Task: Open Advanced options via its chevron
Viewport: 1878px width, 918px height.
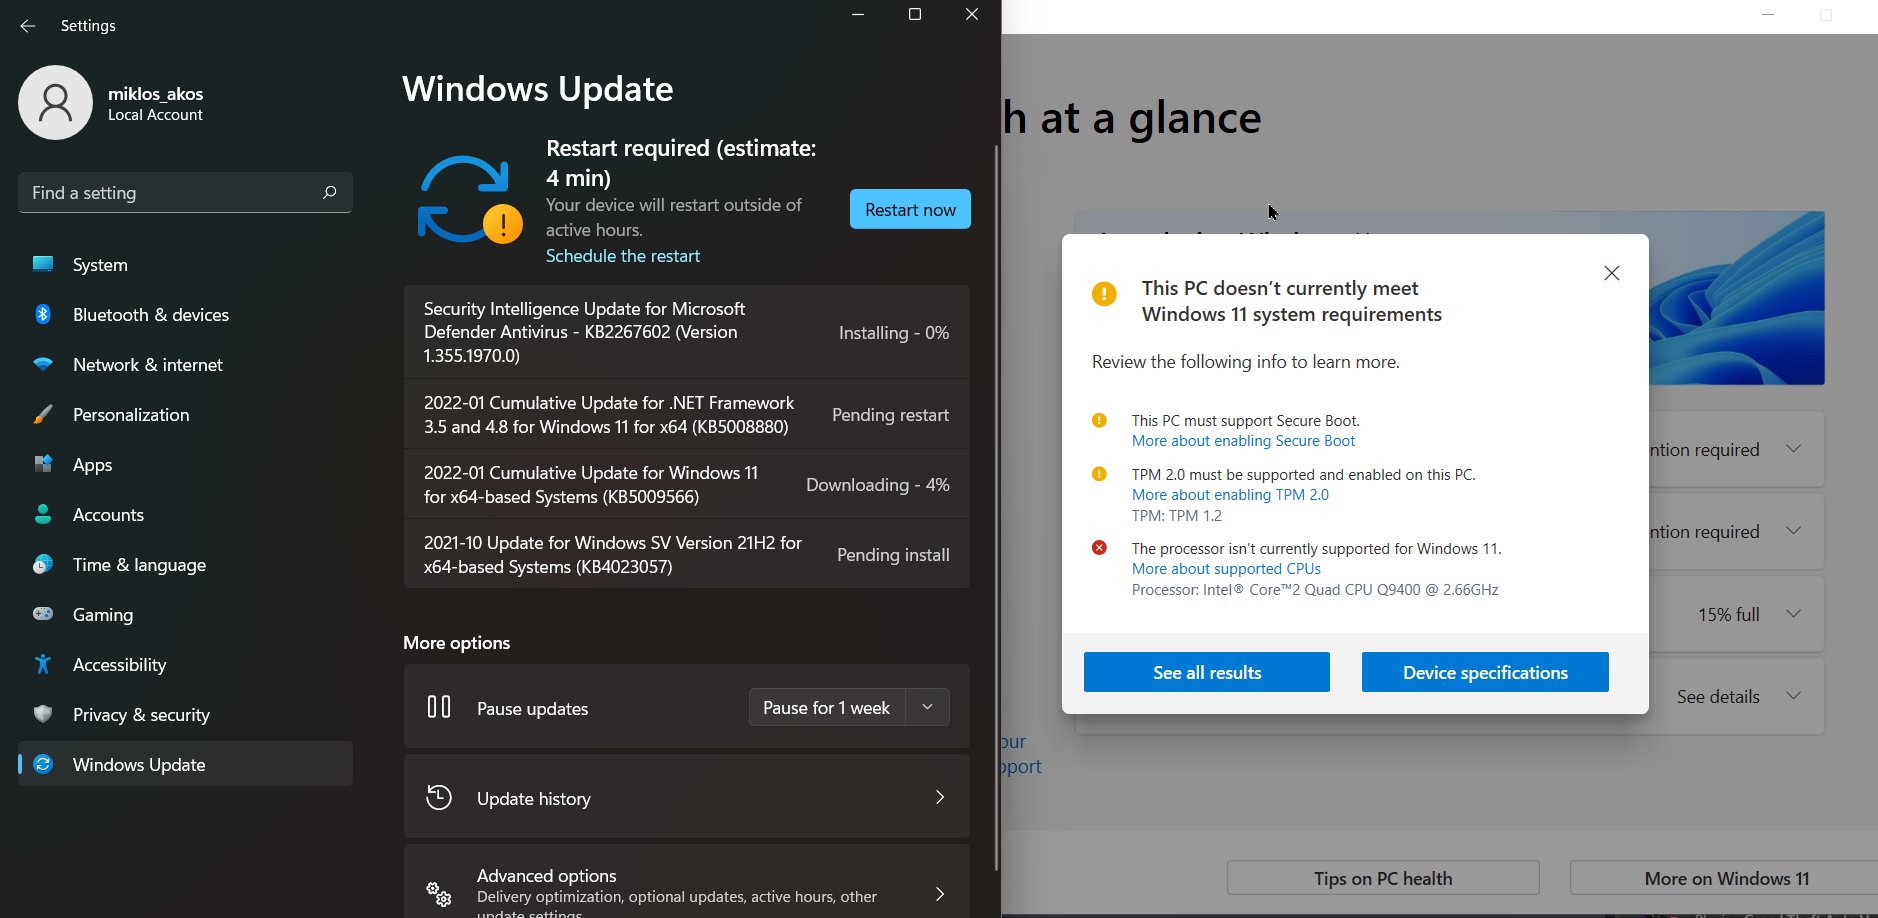Action: 940,893
